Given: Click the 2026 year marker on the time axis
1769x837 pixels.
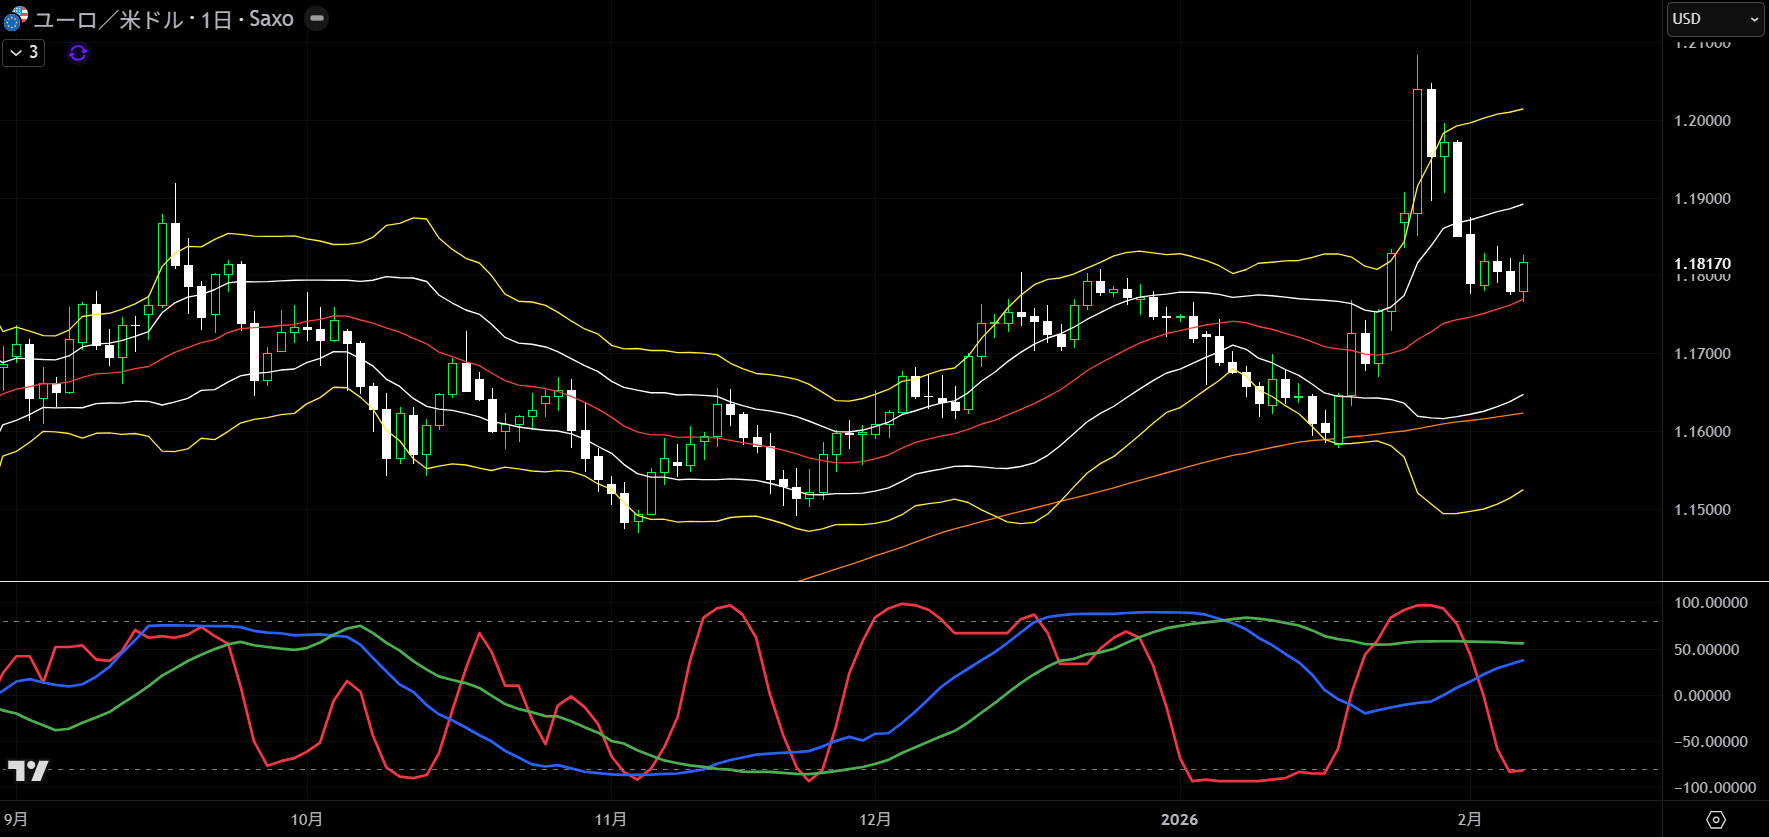Looking at the screenshot, I should pyautogui.click(x=1179, y=819).
